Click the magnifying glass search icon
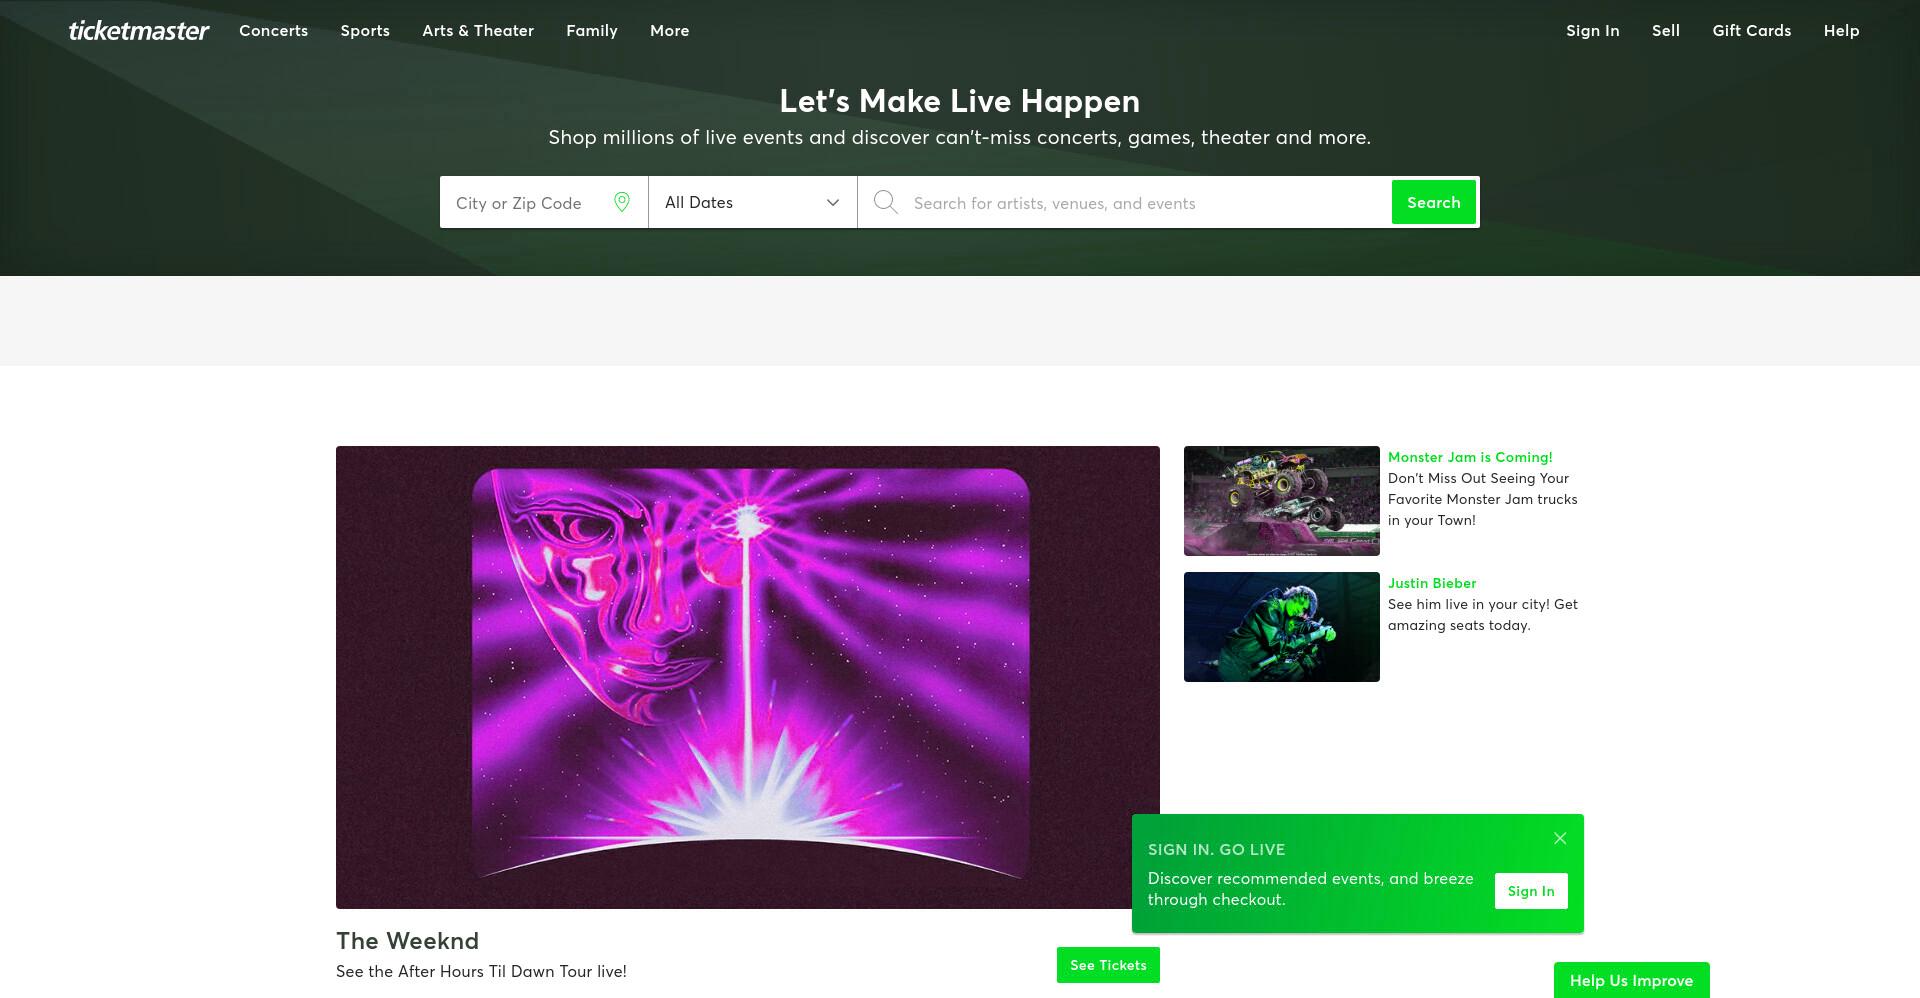 click(885, 202)
